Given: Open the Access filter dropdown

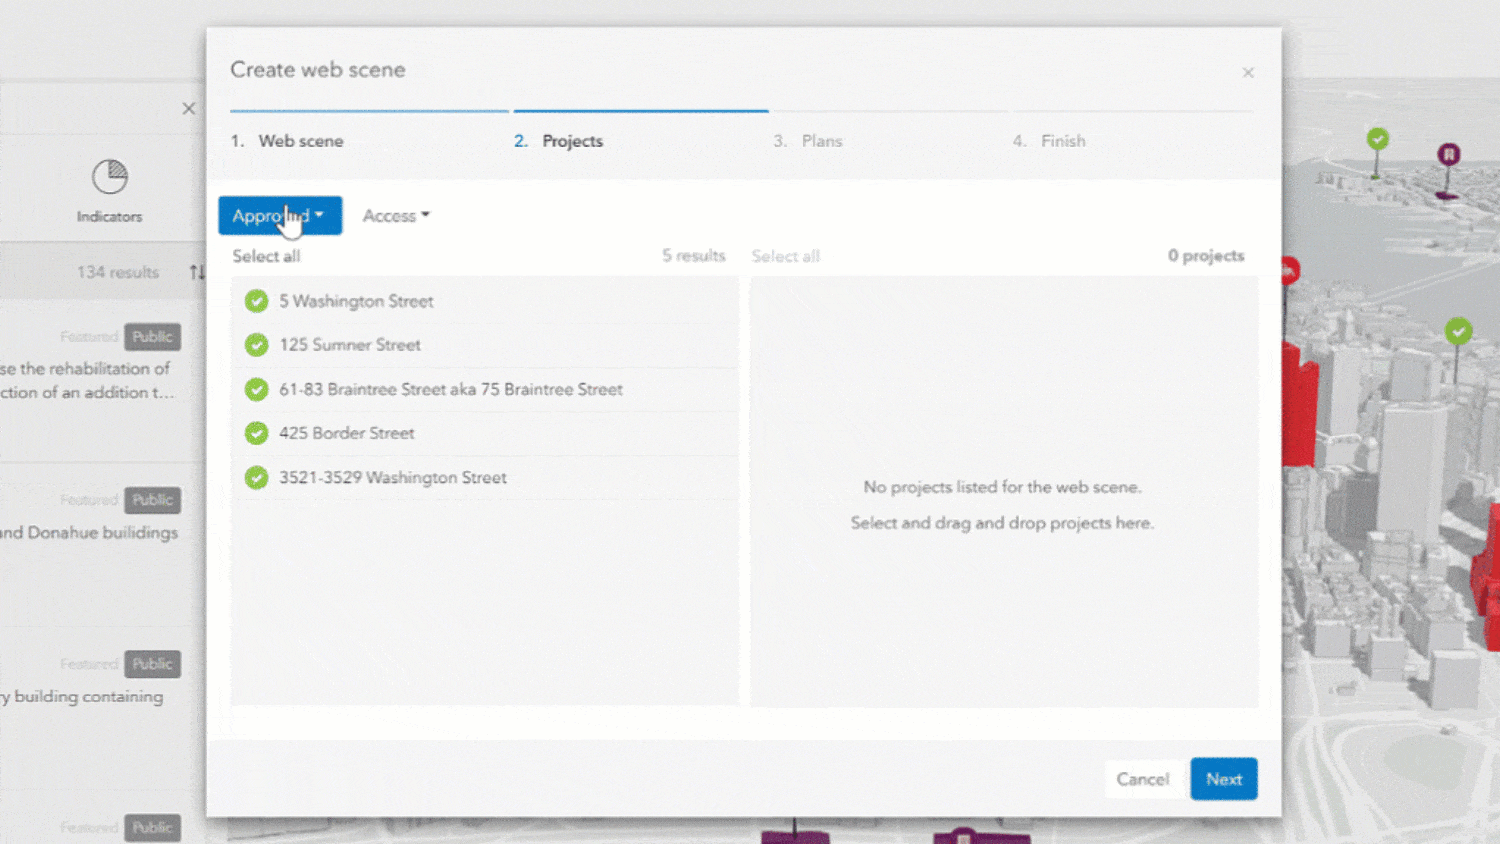Looking at the screenshot, I should pyautogui.click(x=396, y=216).
